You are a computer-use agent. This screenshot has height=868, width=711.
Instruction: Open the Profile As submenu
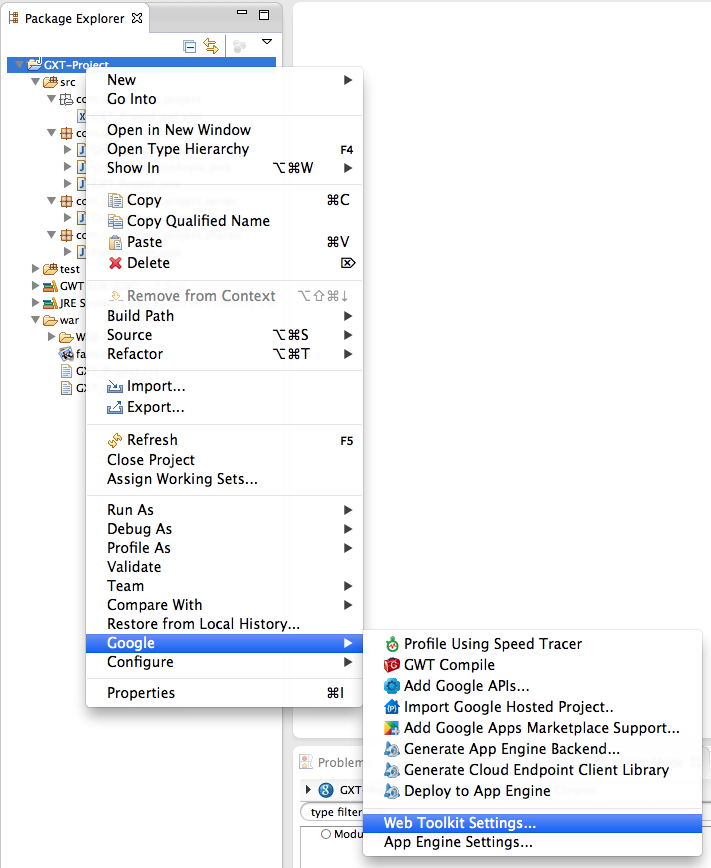(224, 547)
